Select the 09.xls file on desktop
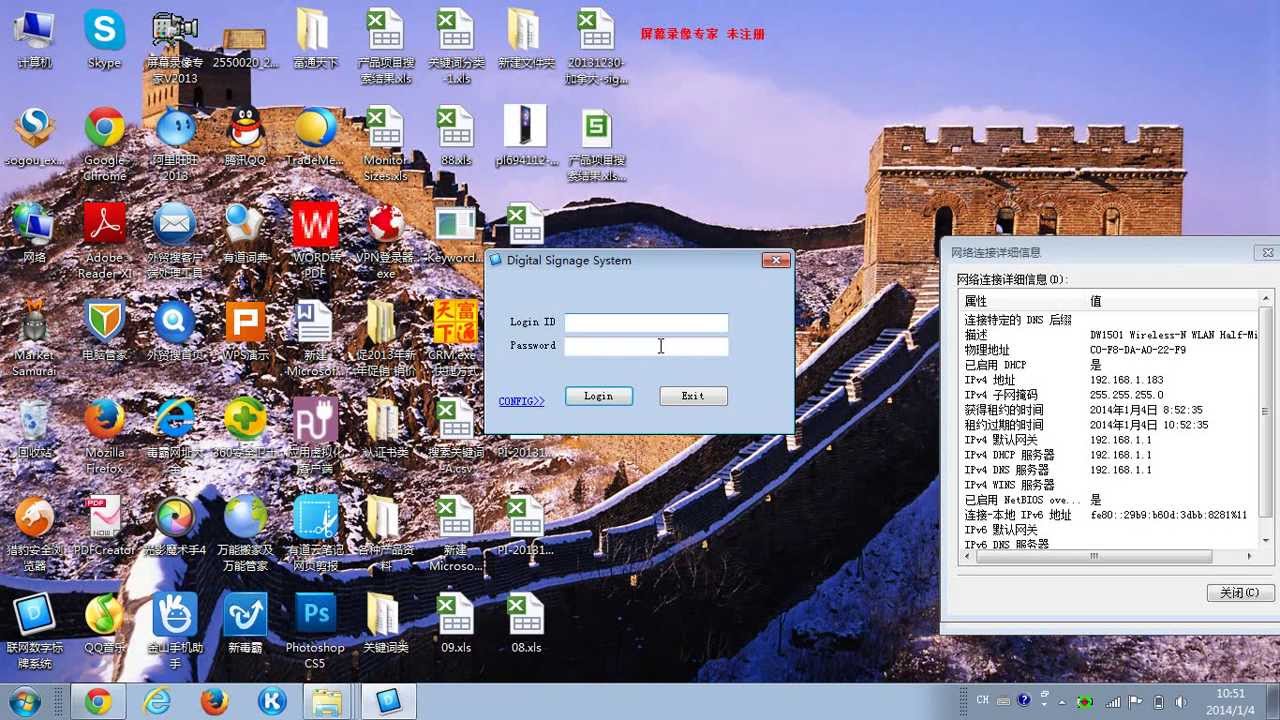1280x720 pixels. [x=456, y=622]
